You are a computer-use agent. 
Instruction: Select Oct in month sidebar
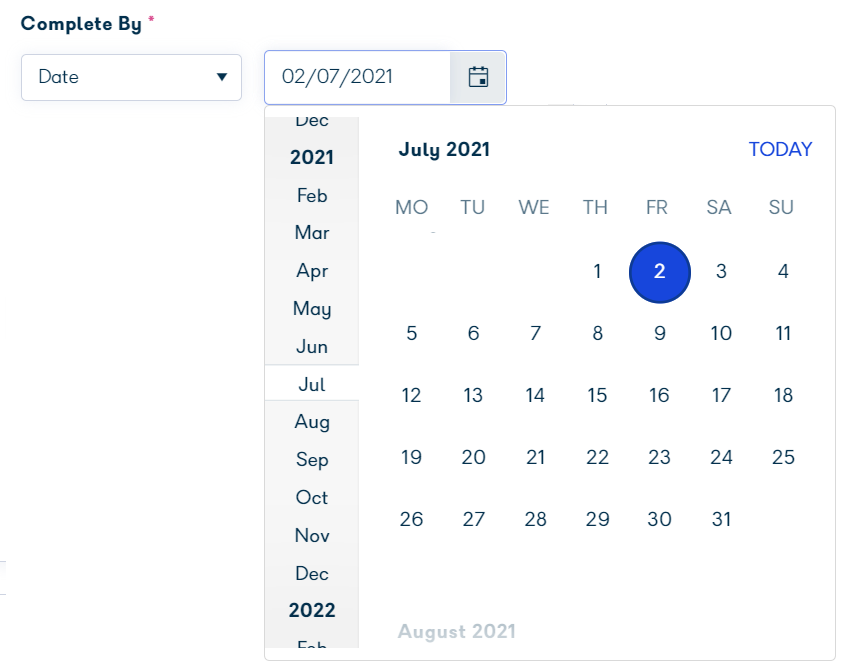coord(312,497)
